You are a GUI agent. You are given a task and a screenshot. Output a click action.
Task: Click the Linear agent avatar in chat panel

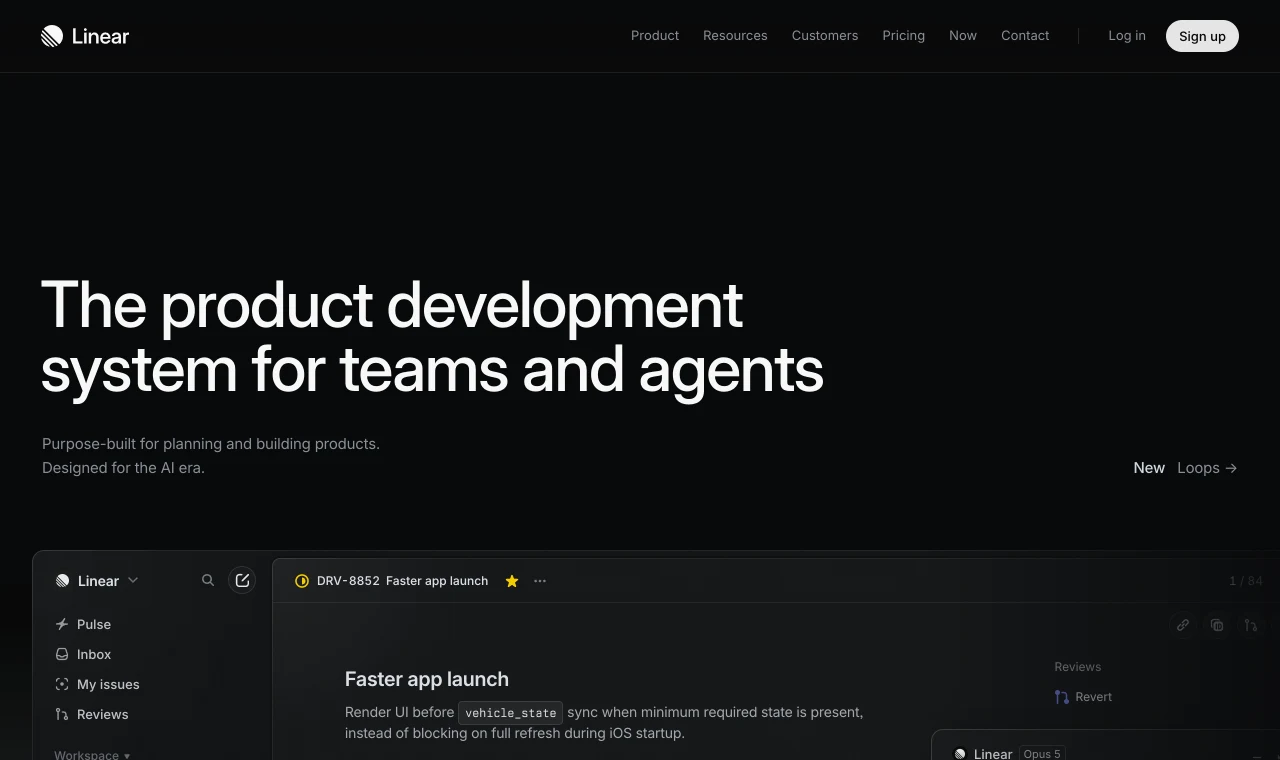coord(960,754)
